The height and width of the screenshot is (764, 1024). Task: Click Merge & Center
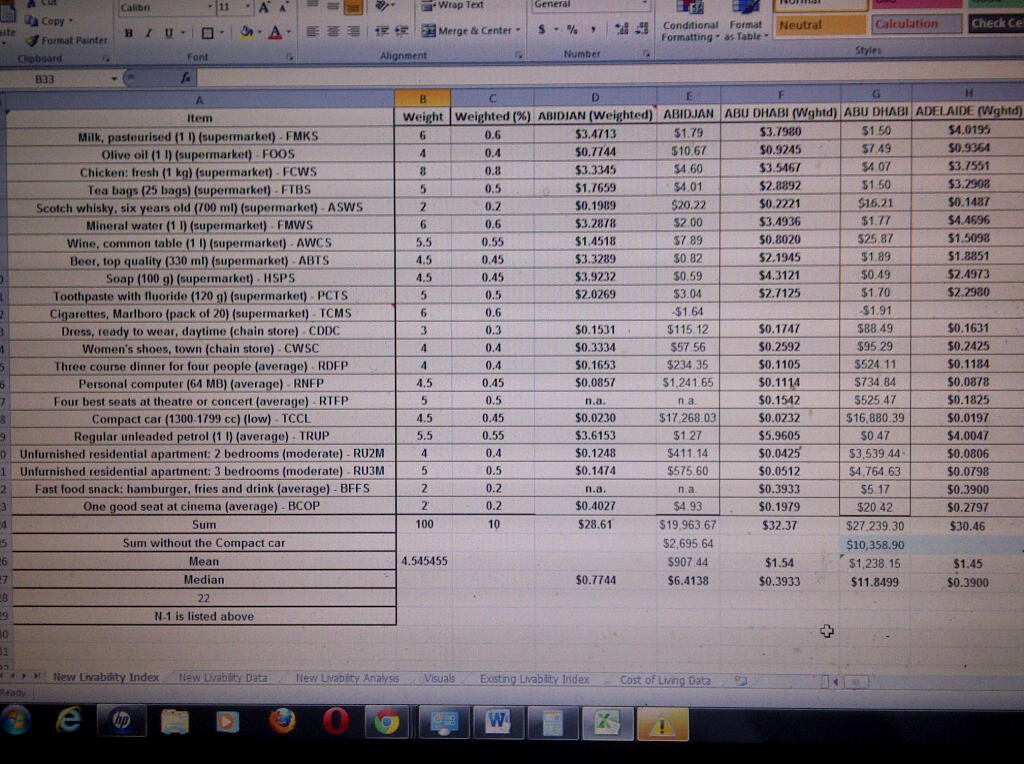(467, 30)
